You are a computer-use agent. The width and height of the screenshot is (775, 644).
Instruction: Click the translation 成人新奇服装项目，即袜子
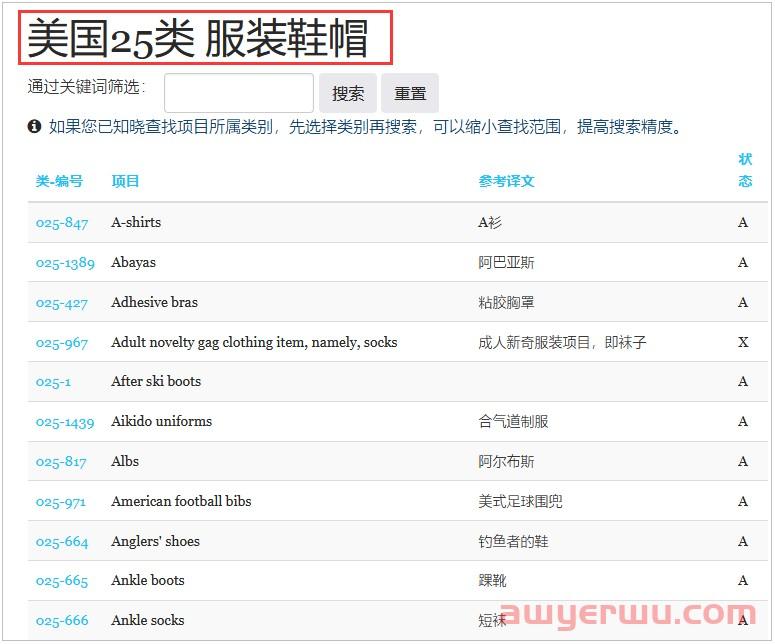562,342
